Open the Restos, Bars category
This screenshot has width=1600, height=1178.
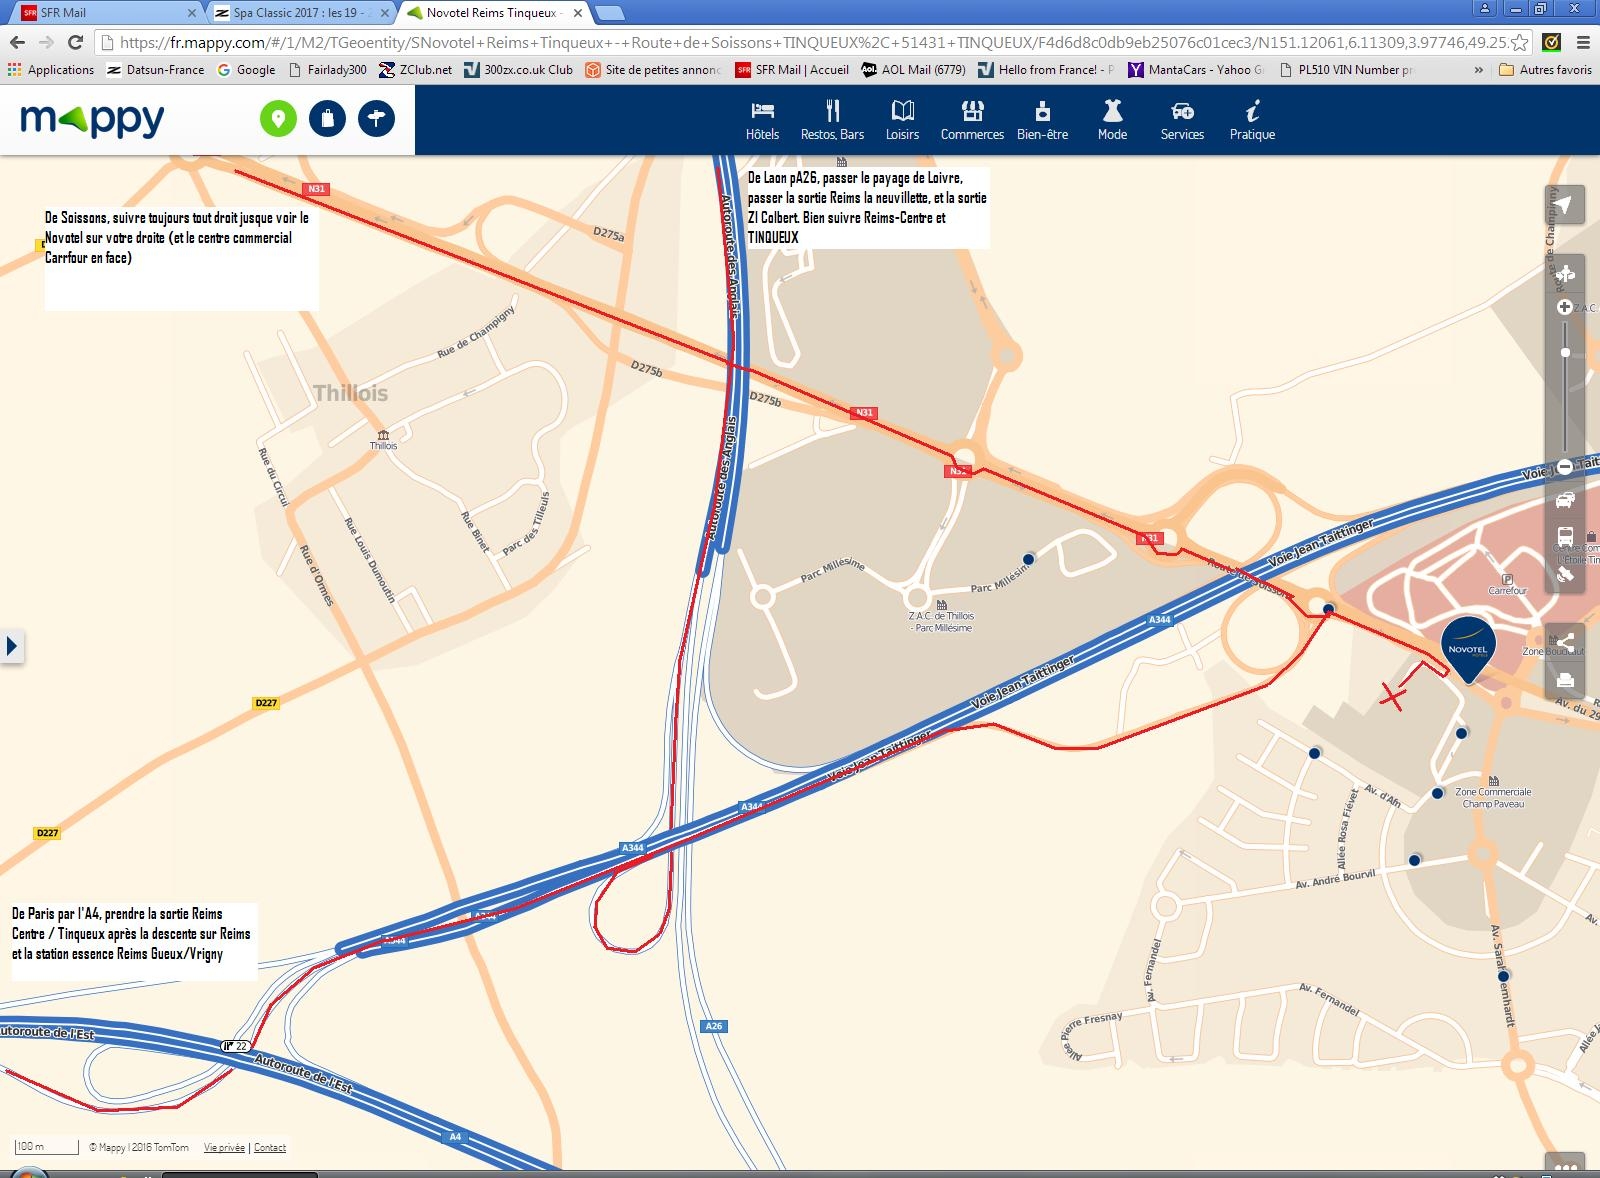[x=832, y=120]
